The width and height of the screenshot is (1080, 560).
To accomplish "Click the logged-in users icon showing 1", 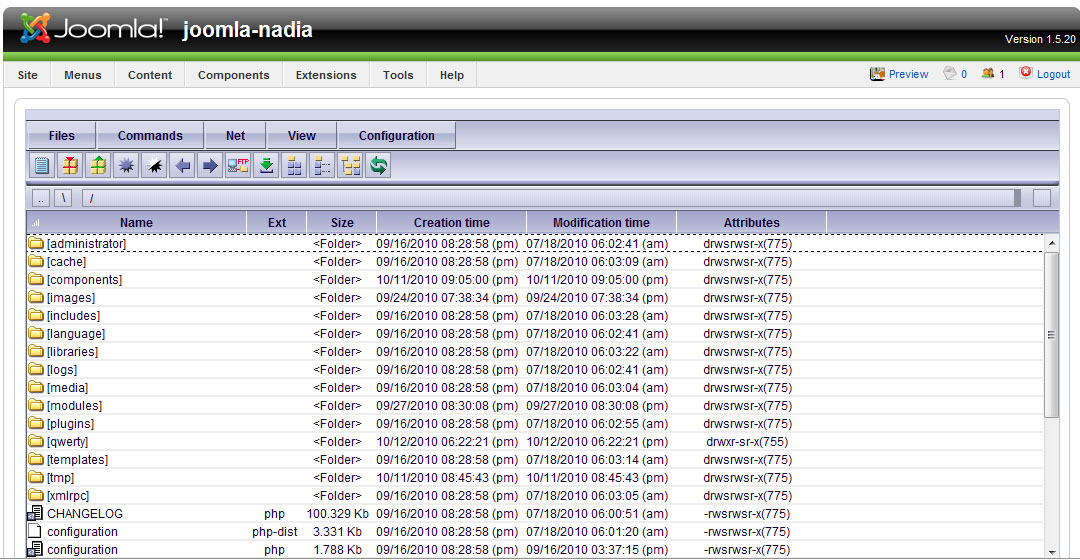I will pyautogui.click(x=988, y=73).
